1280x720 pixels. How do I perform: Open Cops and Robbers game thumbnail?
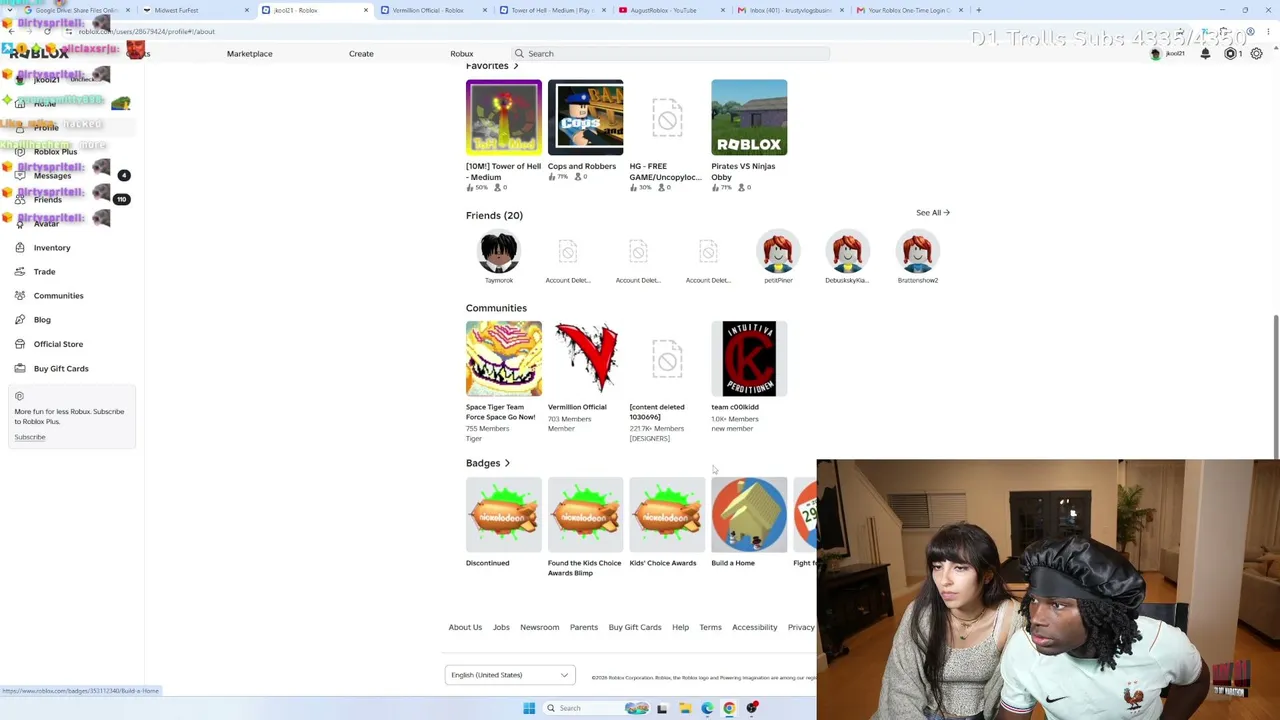[x=586, y=118]
